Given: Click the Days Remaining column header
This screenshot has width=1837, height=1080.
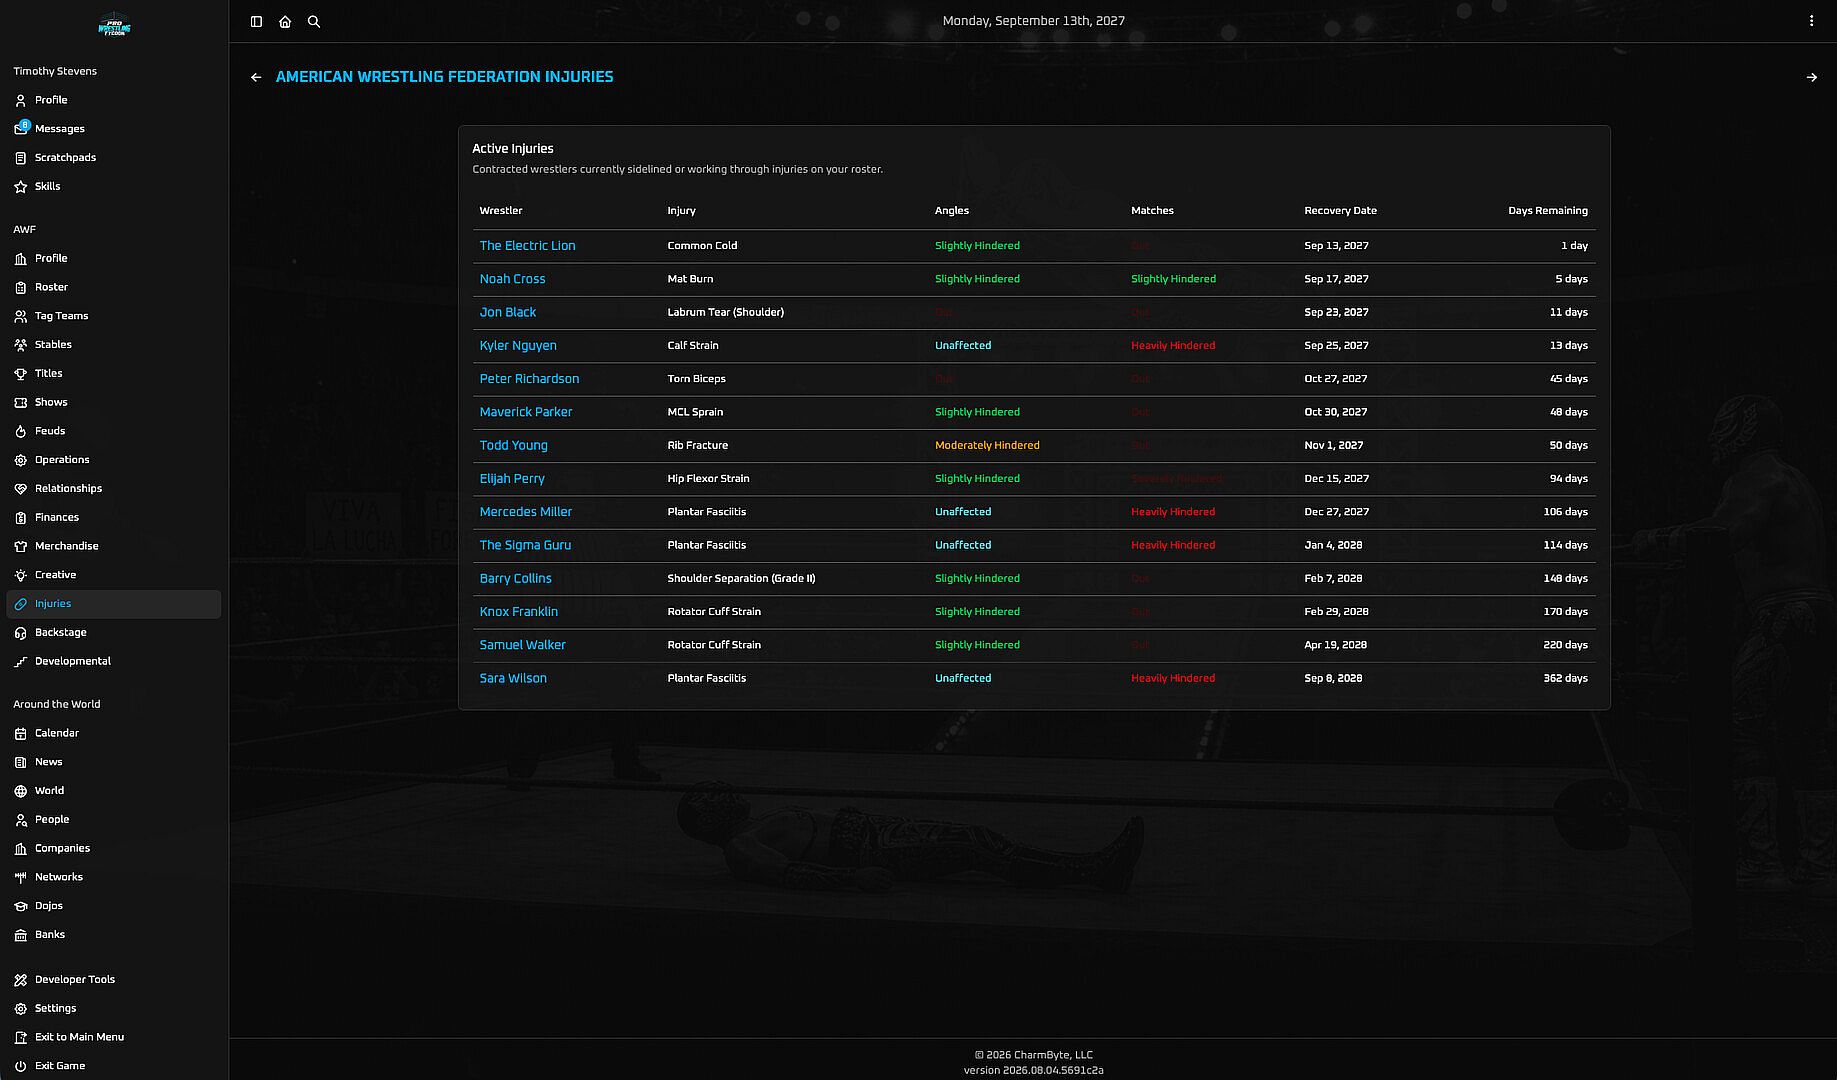Looking at the screenshot, I should point(1547,211).
